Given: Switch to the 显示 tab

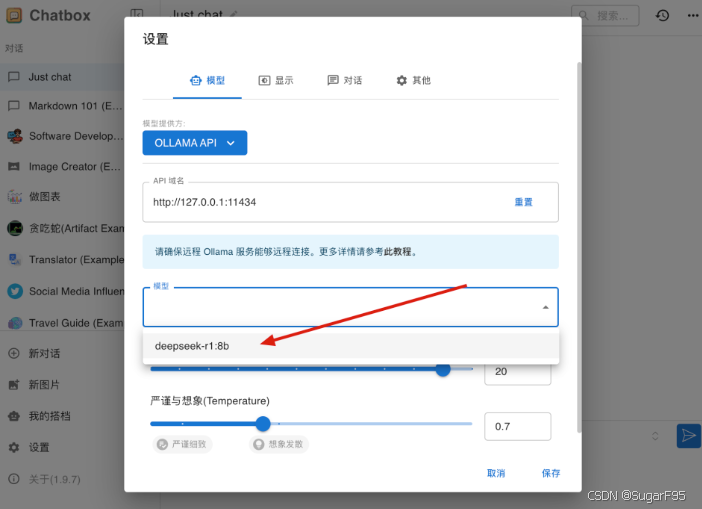Looking at the screenshot, I should click(276, 81).
